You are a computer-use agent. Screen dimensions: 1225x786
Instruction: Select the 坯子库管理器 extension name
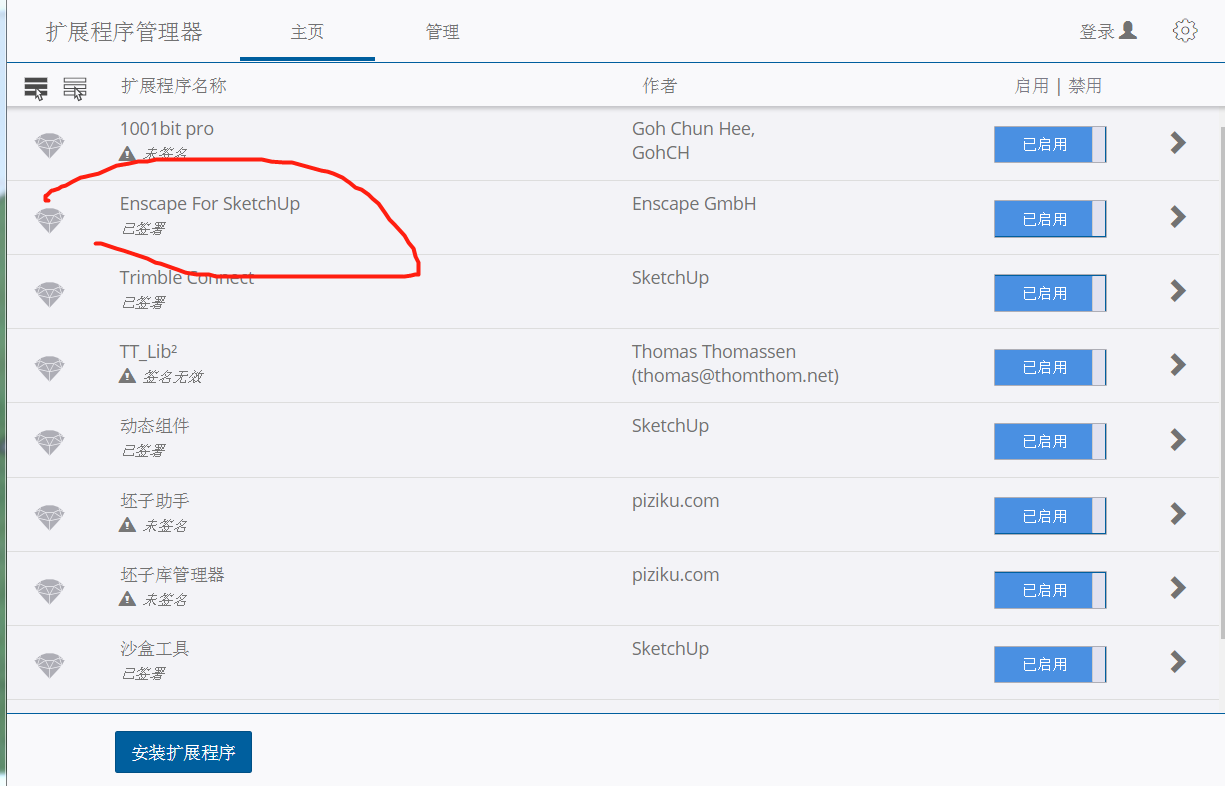coord(172,575)
